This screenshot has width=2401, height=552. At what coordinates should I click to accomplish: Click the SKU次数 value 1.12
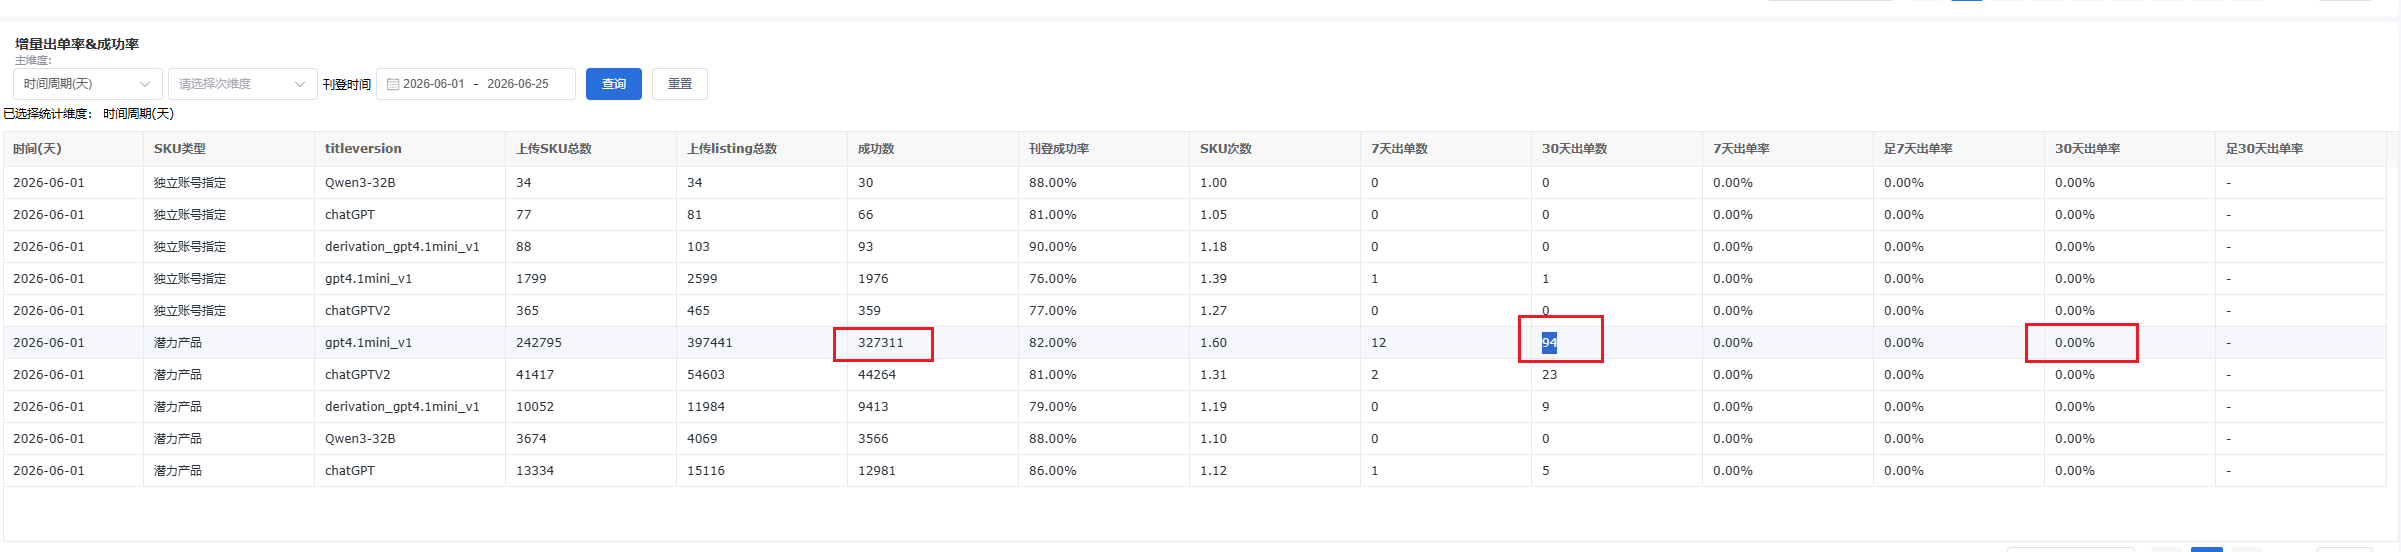(x=1213, y=471)
